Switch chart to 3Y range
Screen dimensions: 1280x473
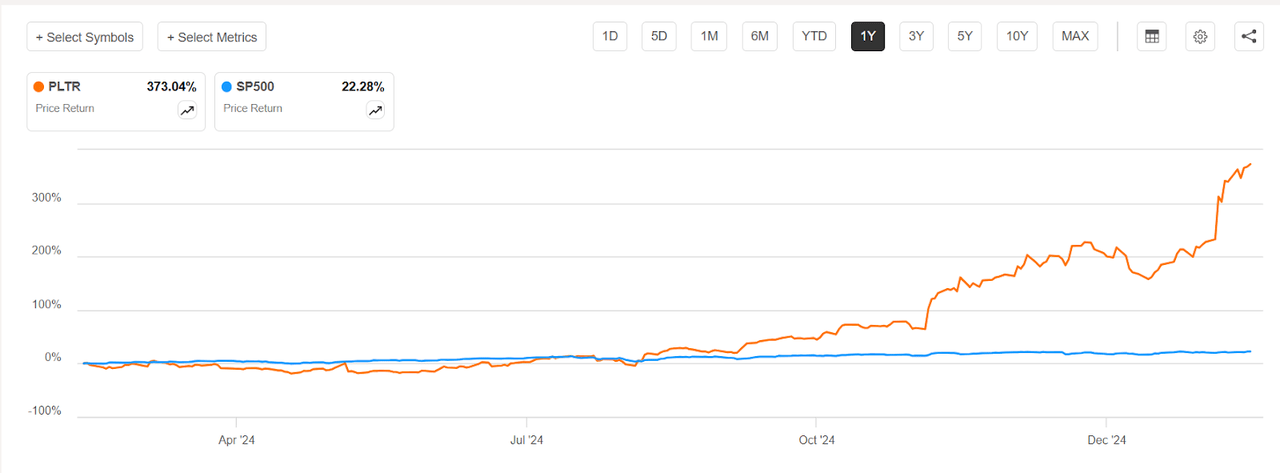pyautogui.click(x=916, y=37)
